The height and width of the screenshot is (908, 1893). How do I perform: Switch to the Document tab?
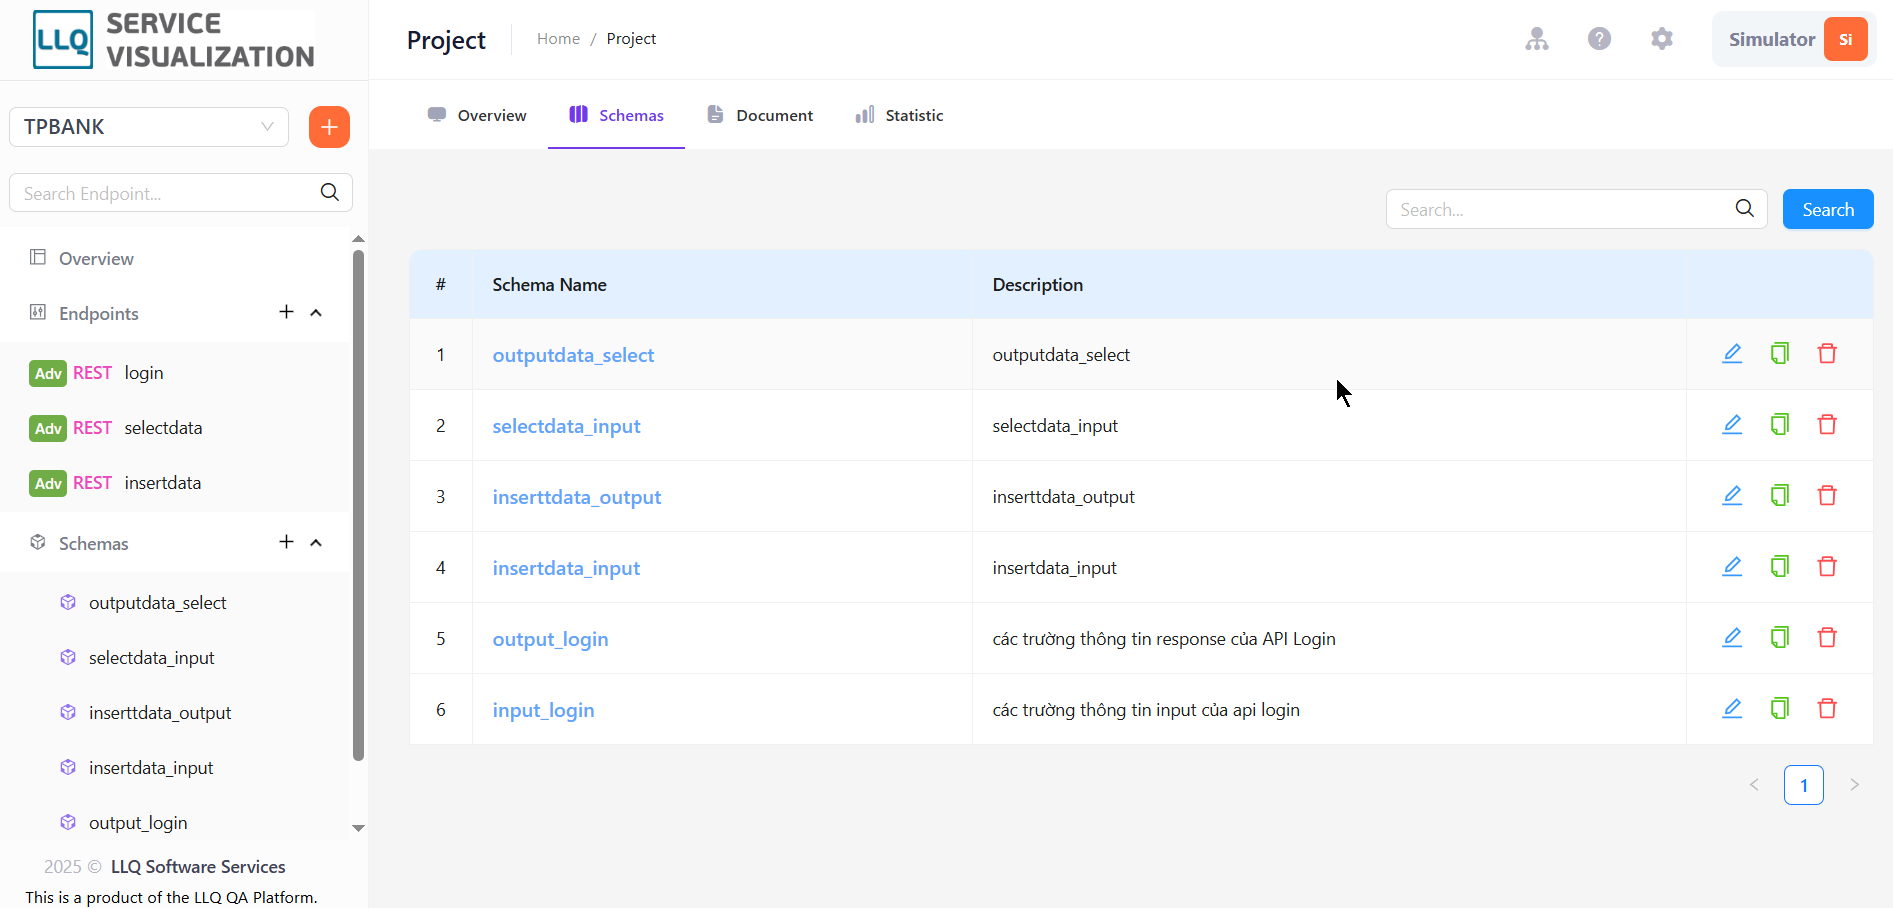[x=760, y=115]
